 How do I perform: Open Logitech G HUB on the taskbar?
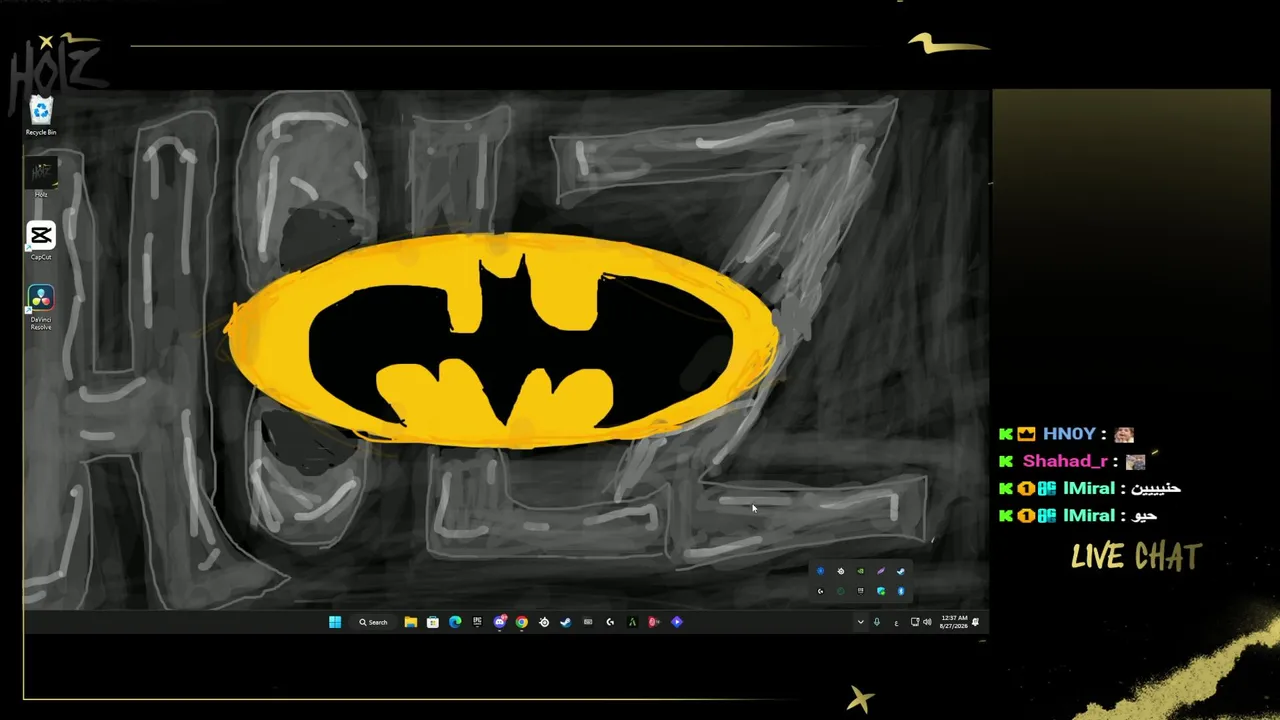point(610,622)
